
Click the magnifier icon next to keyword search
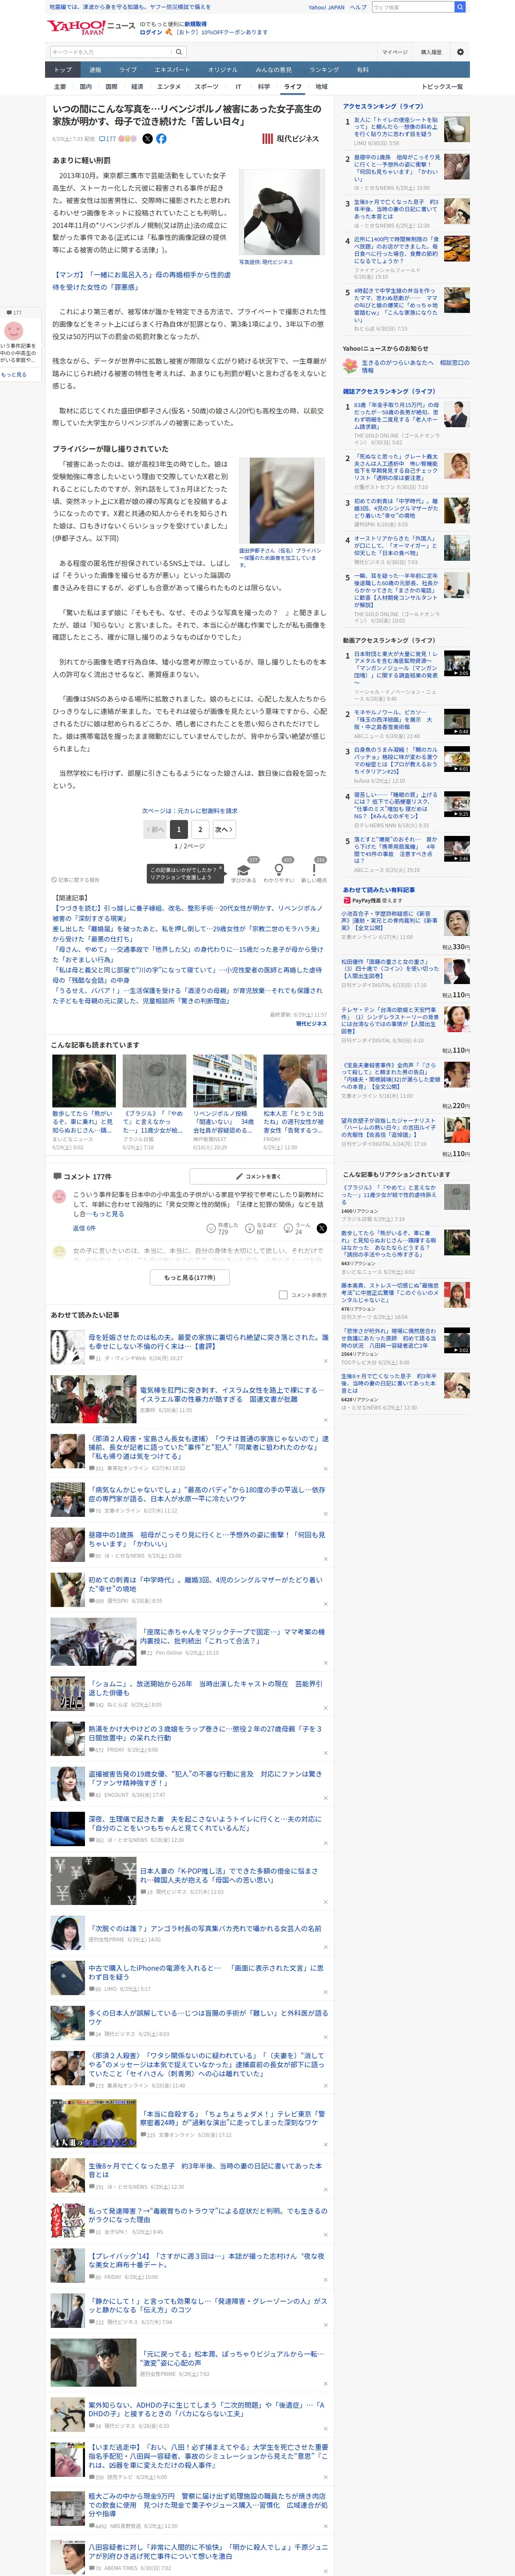tap(179, 52)
